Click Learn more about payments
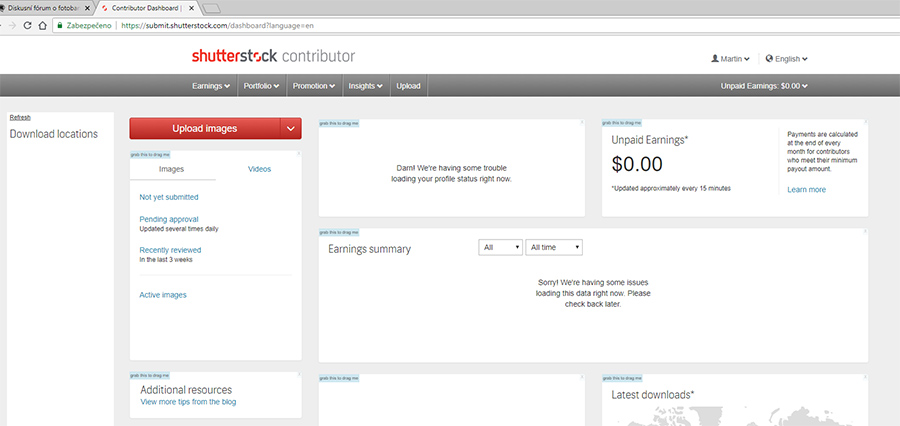The height and width of the screenshot is (426, 900). 806,189
